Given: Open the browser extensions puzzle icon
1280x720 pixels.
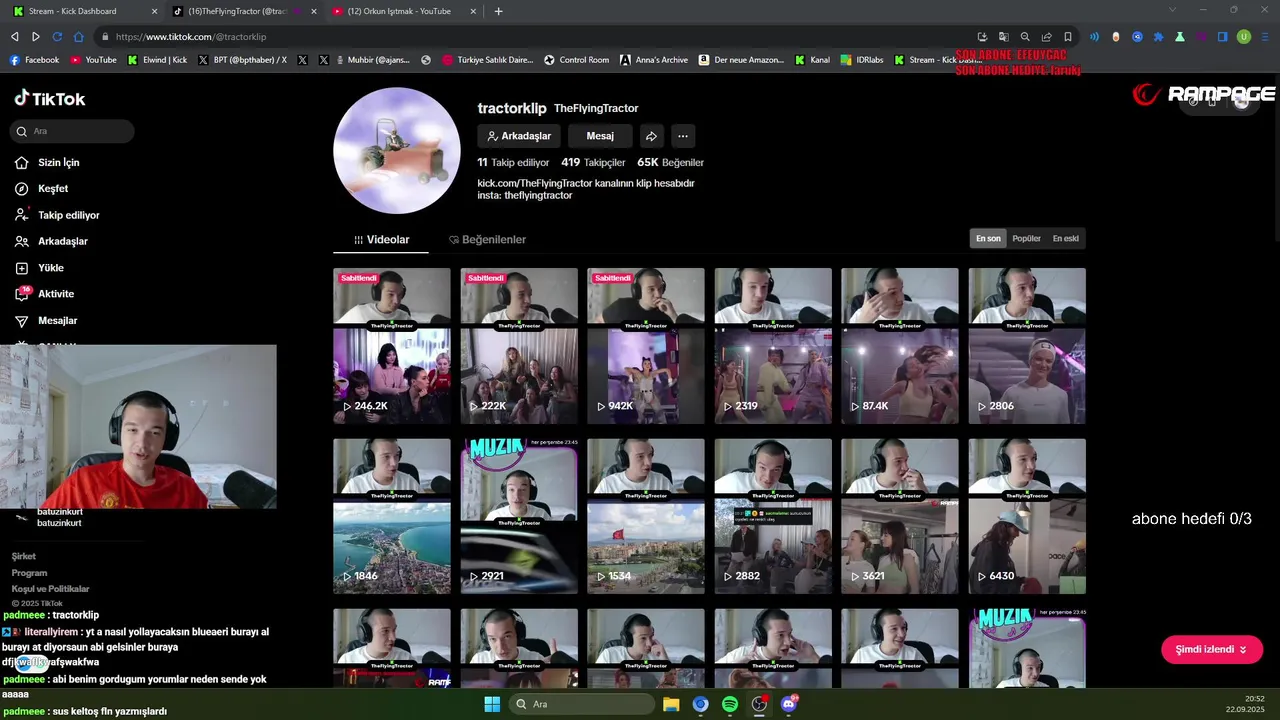Looking at the screenshot, I should [x=1158, y=37].
